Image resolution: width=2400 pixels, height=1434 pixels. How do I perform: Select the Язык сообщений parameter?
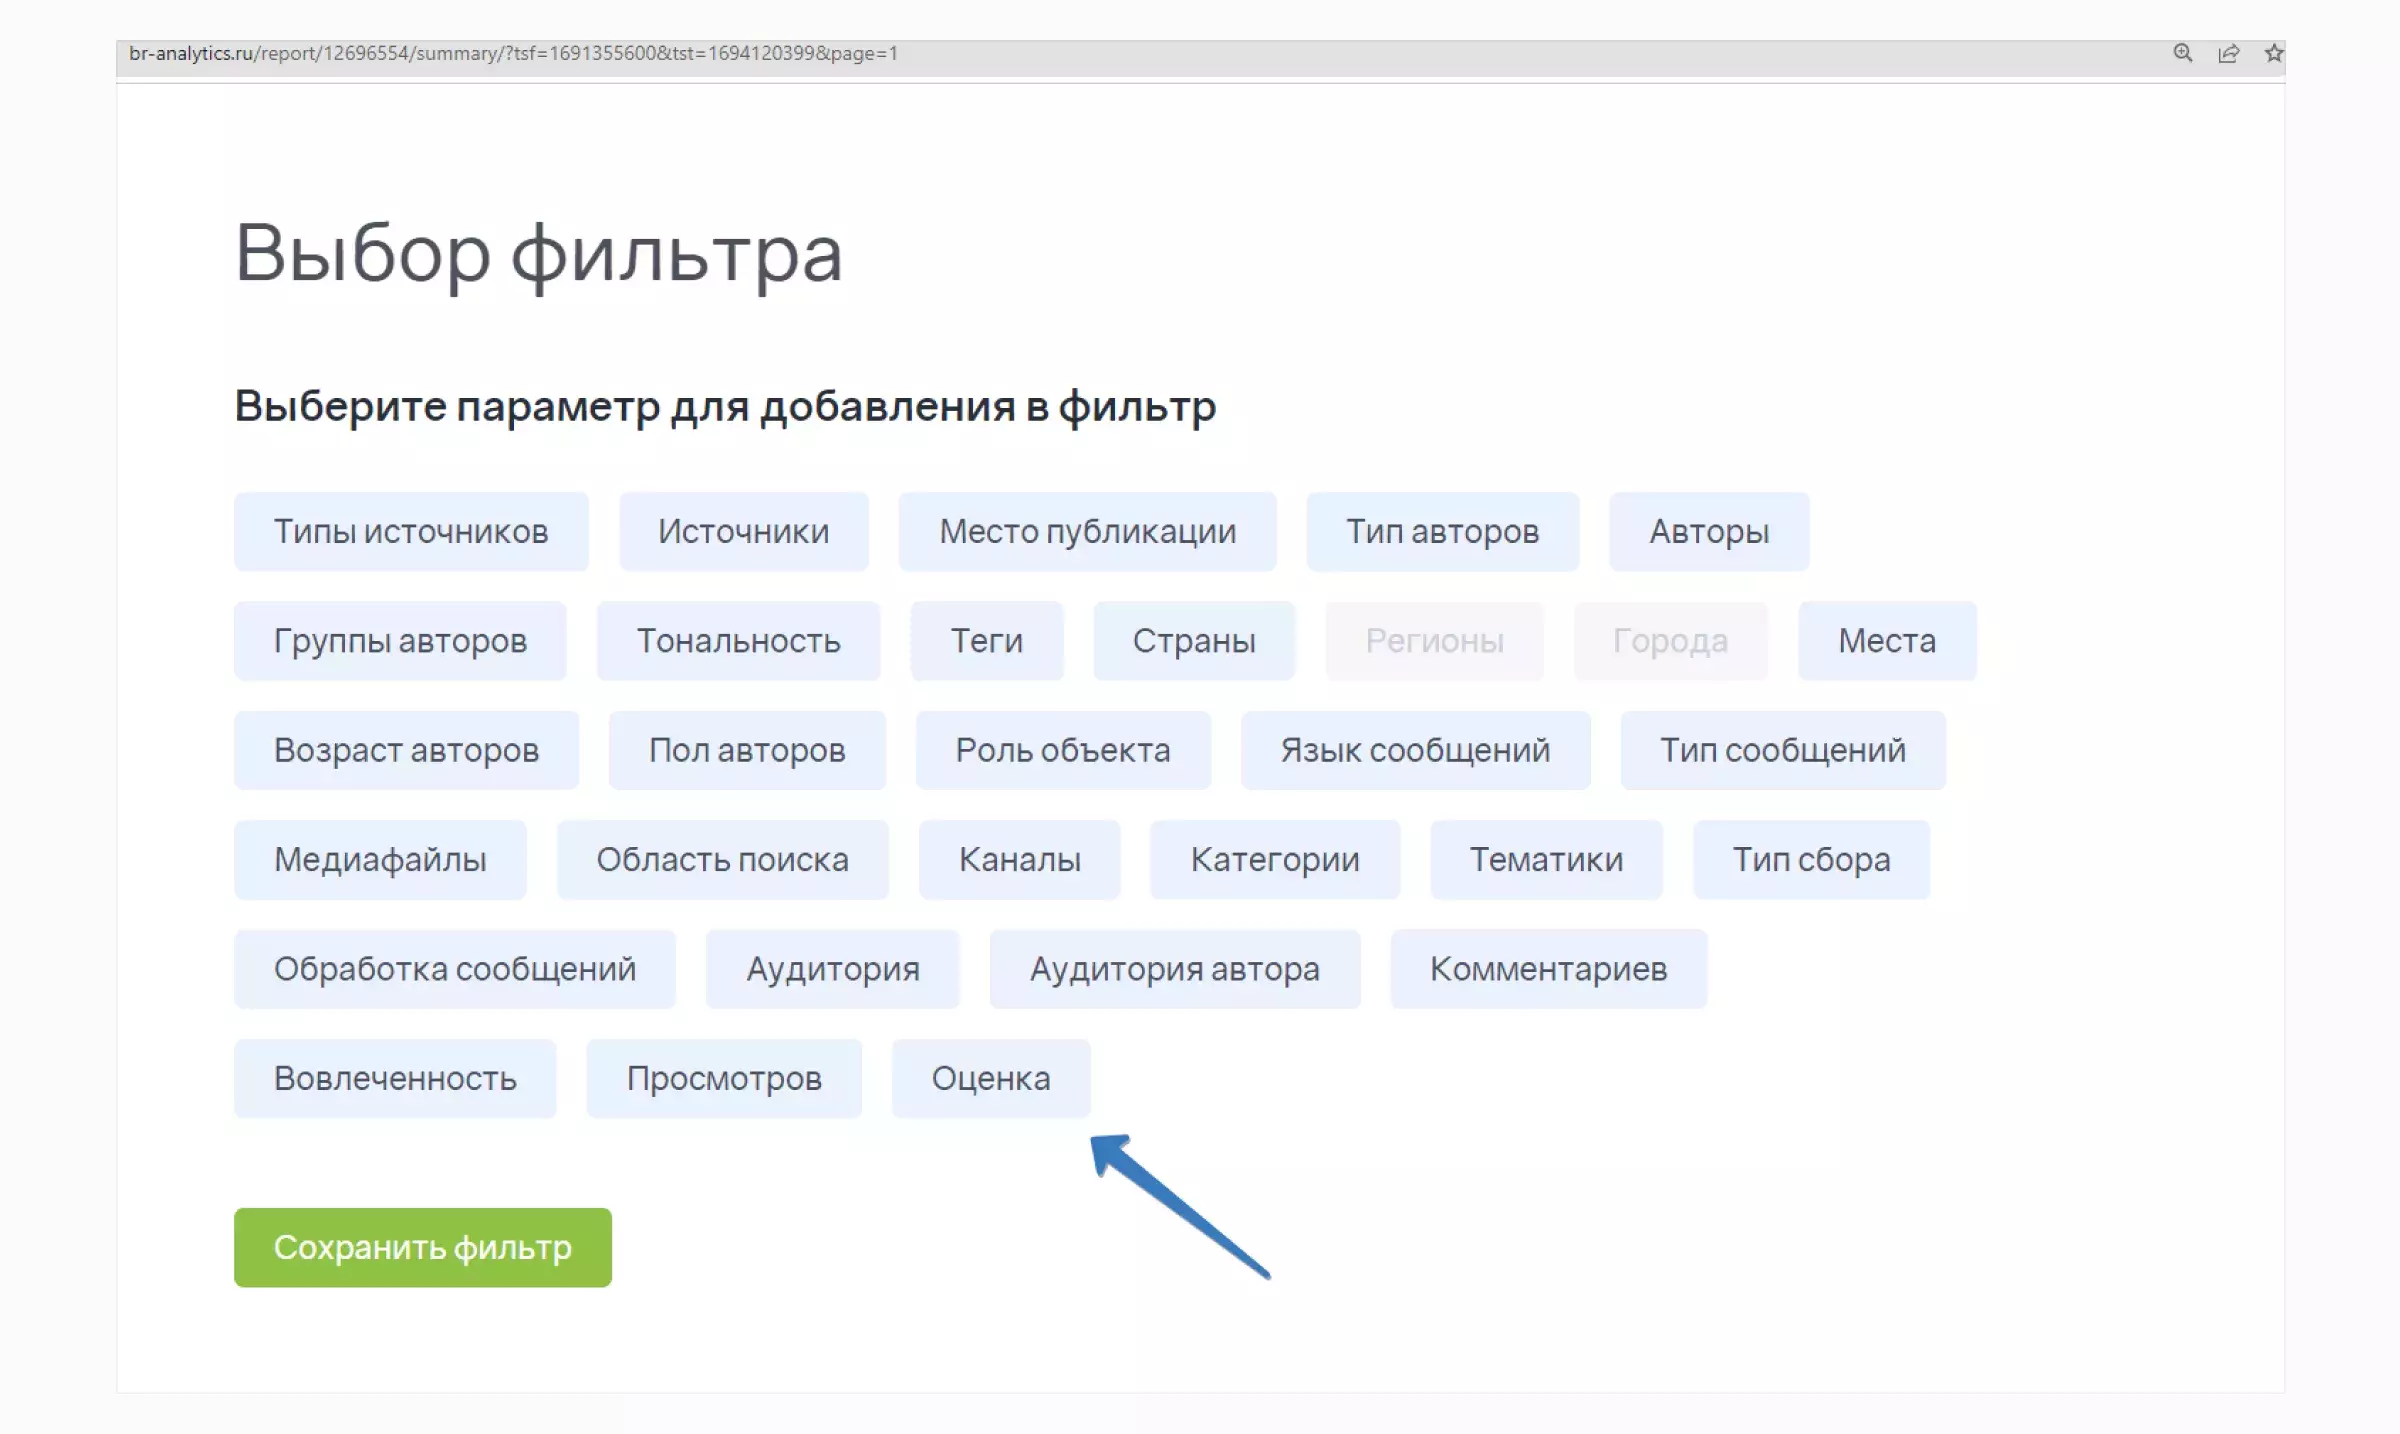[1415, 750]
